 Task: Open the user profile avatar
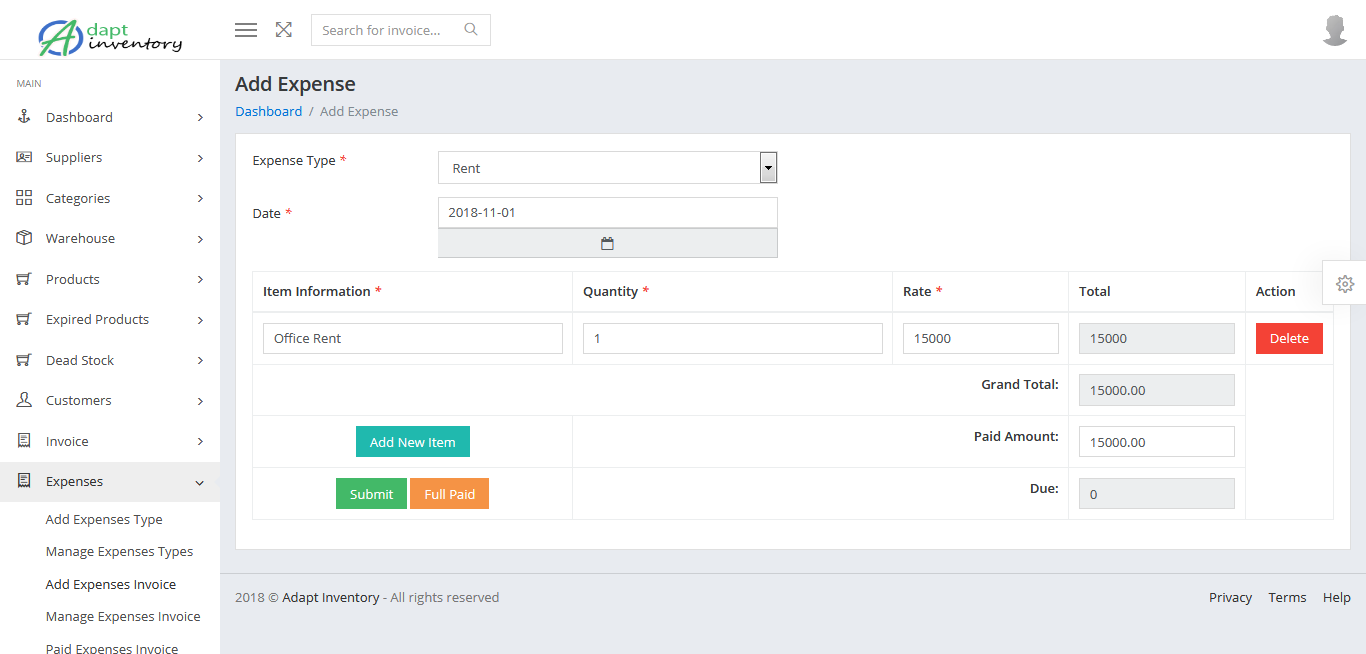[x=1335, y=29]
